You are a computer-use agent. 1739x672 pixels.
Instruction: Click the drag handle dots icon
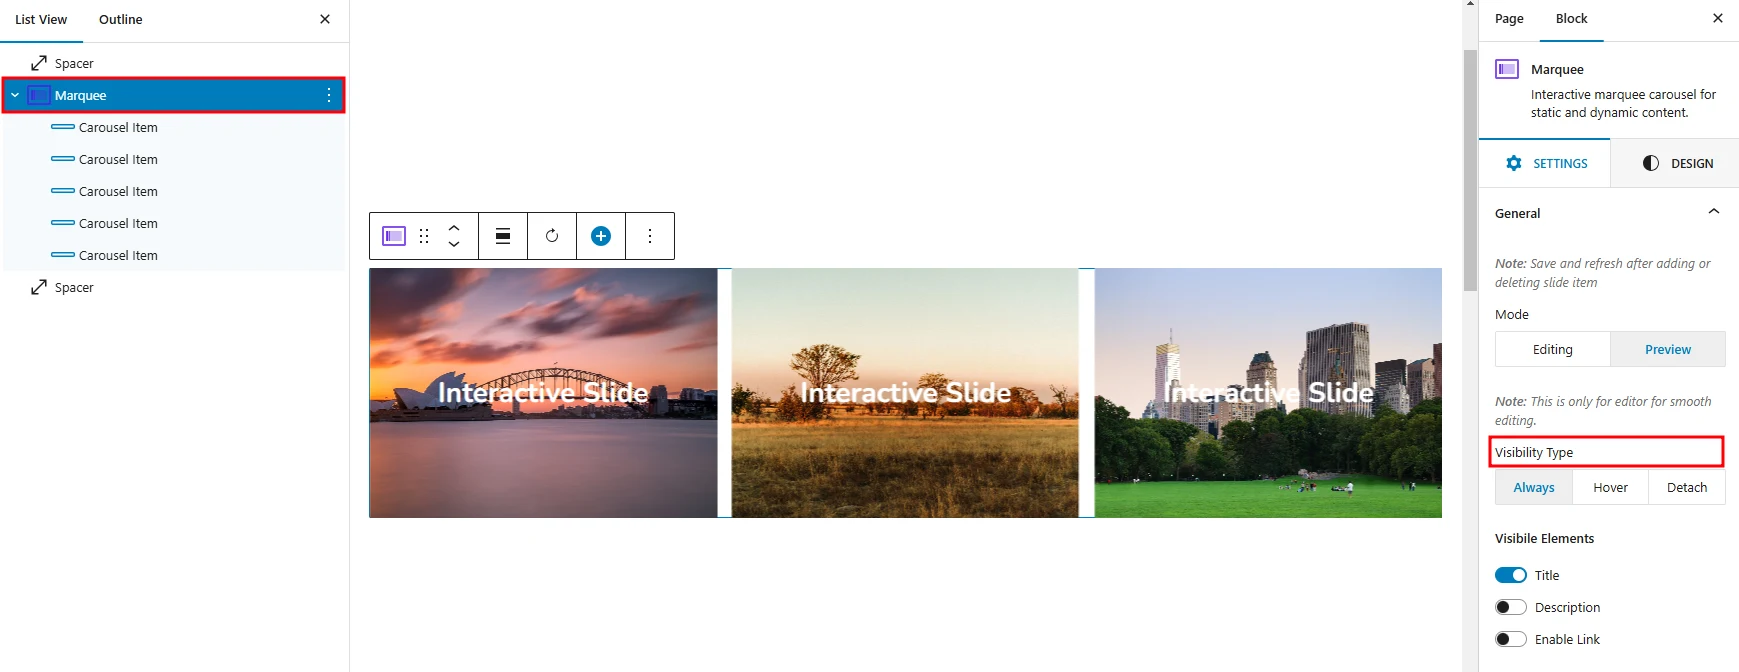(424, 236)
